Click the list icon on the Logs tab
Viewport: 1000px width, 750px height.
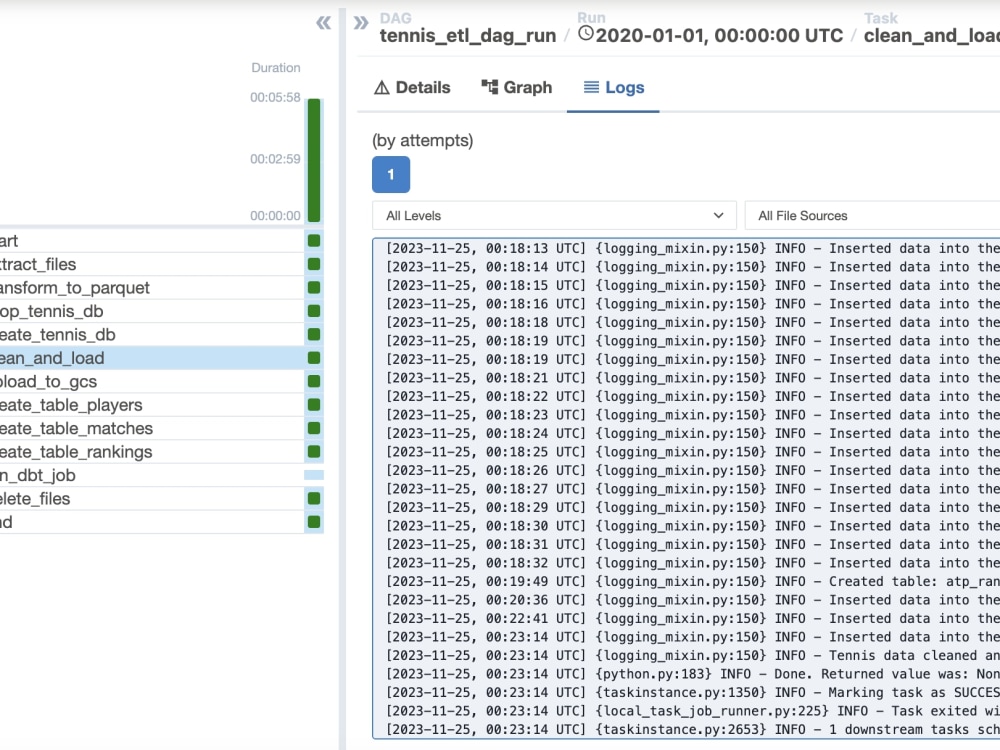click(x=592, y=87)
